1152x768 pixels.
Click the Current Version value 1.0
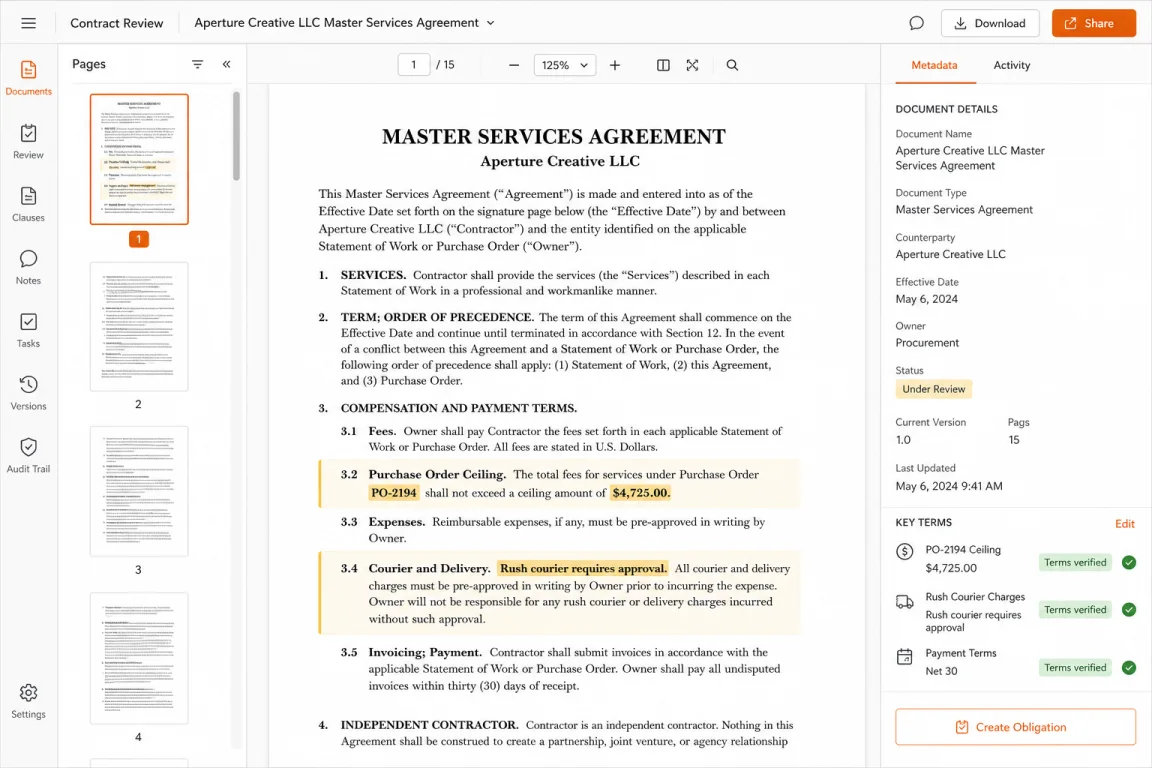pyautogui.click(x=903, y=439)
